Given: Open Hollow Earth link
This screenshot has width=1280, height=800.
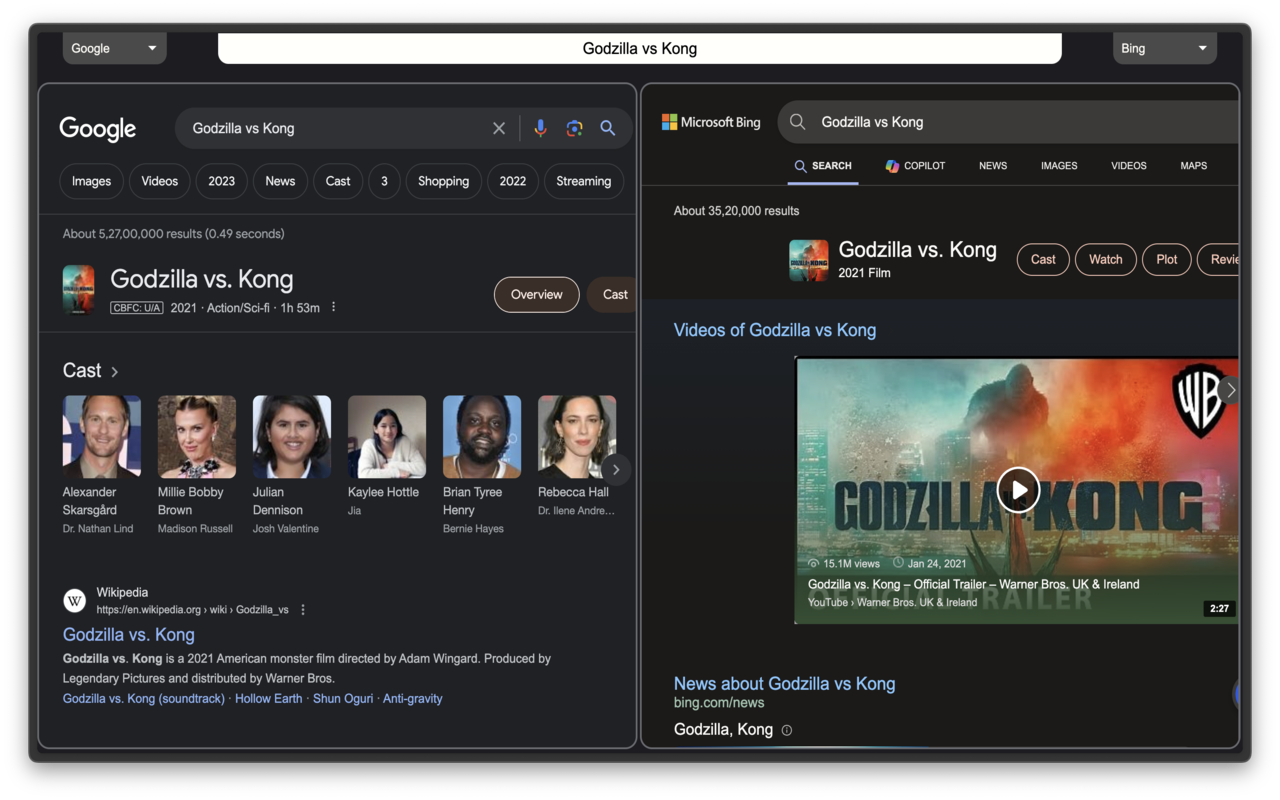Looking at the screenshot, I should pyautogui.click(x=268, y=699).
